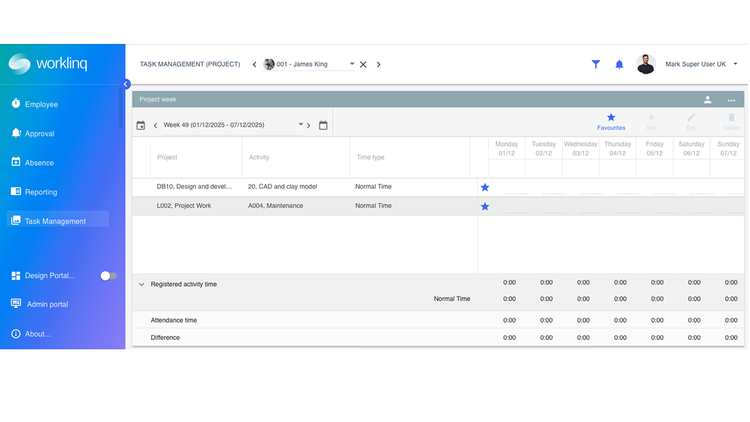Image resolution: width=750 pixels, height=422 pixels.
Task: Toggle the Design Portal switch
Action: [x=109, y=276]
